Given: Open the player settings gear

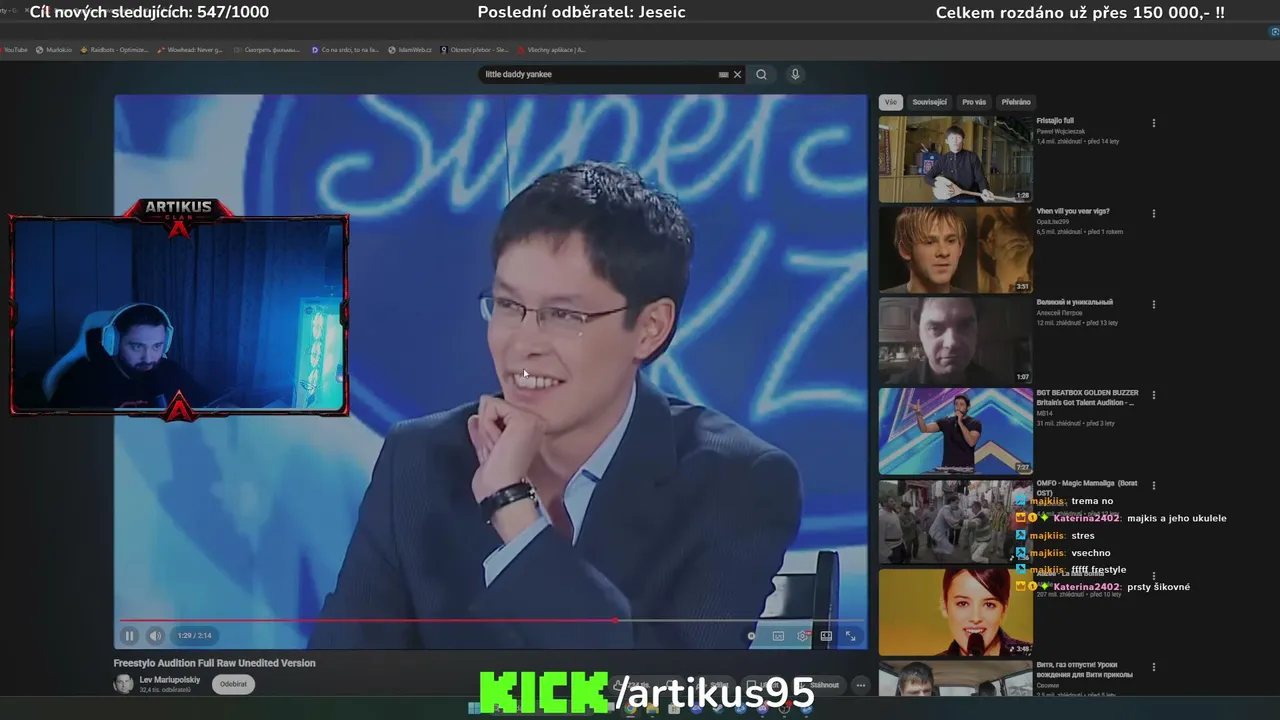Looking at the screenshot, I should (x=802, y=635).
